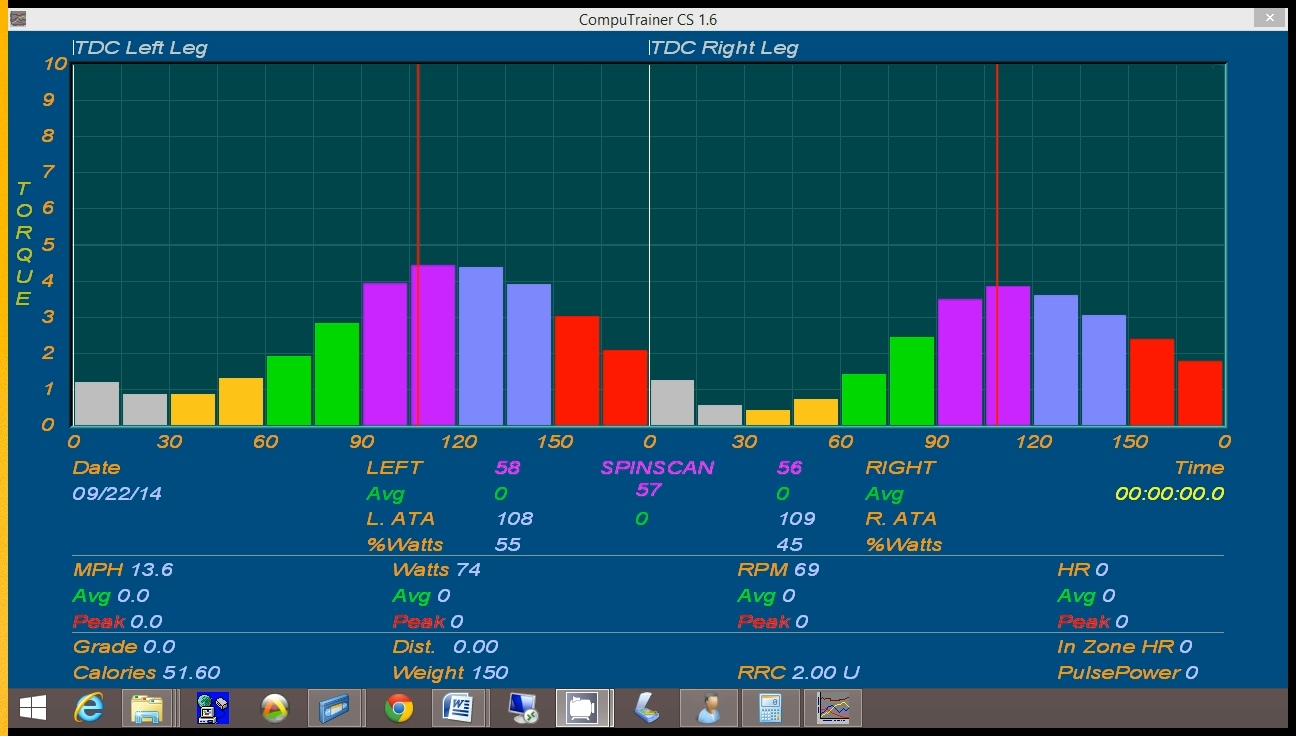Click the 'HR 0' readout

pyautogui.click(x=1083, y=570)
